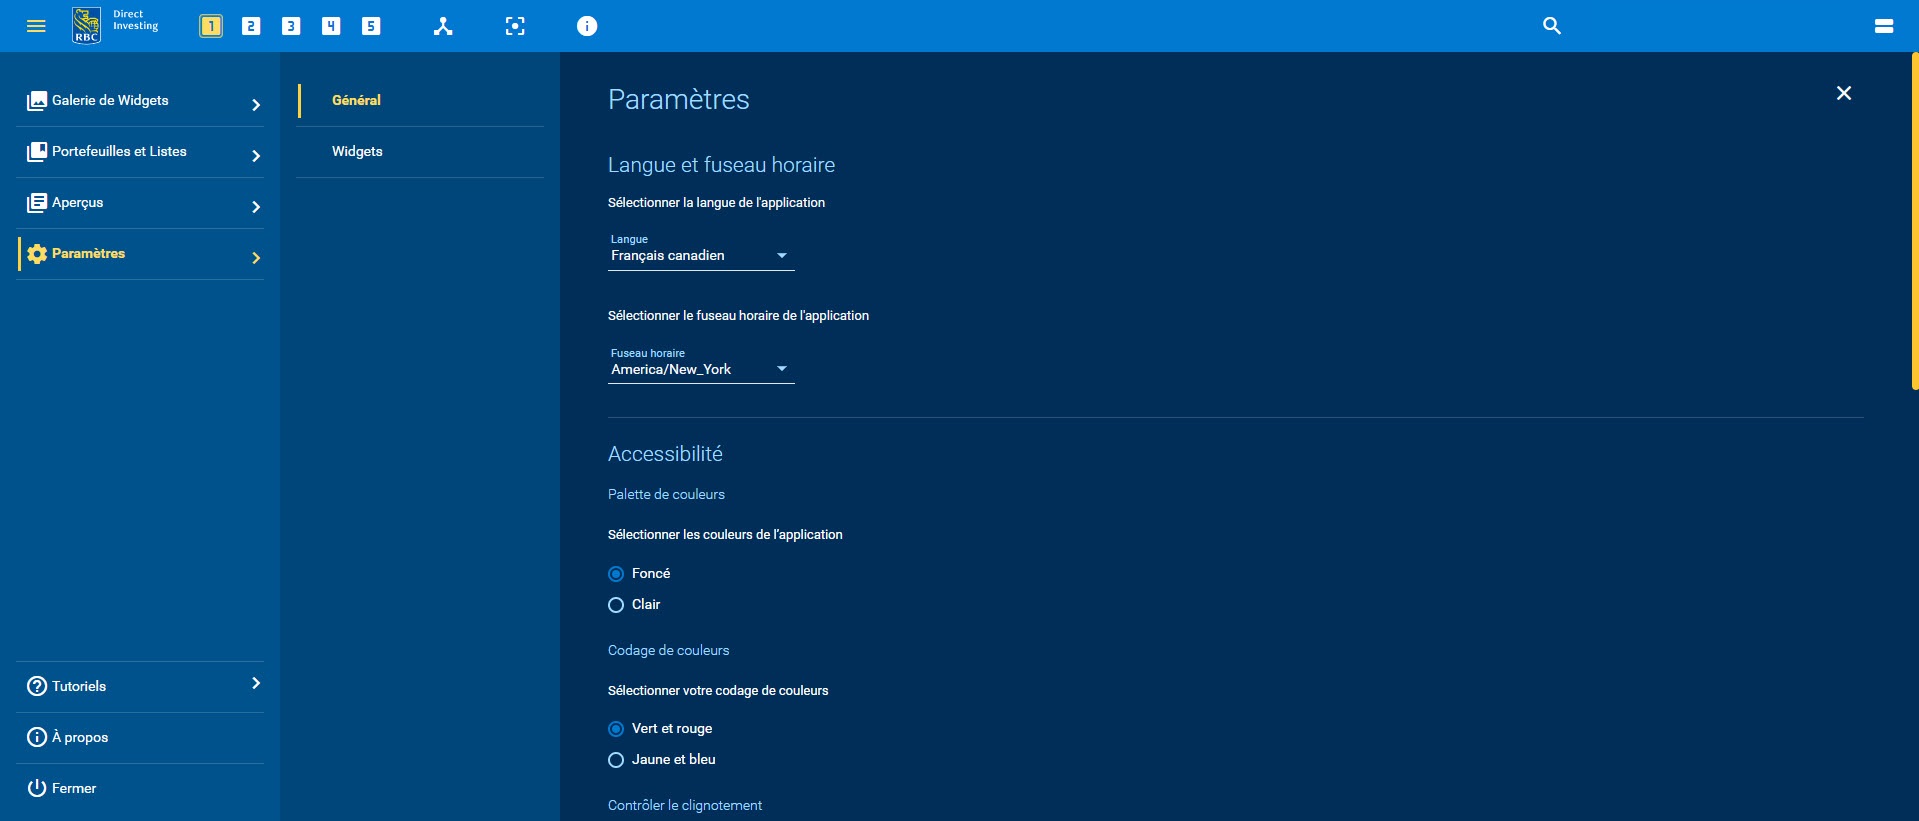The height and width of the screenshot is (821, 1919).
Task: Select the Général settings tab
Action: point(356,101)
